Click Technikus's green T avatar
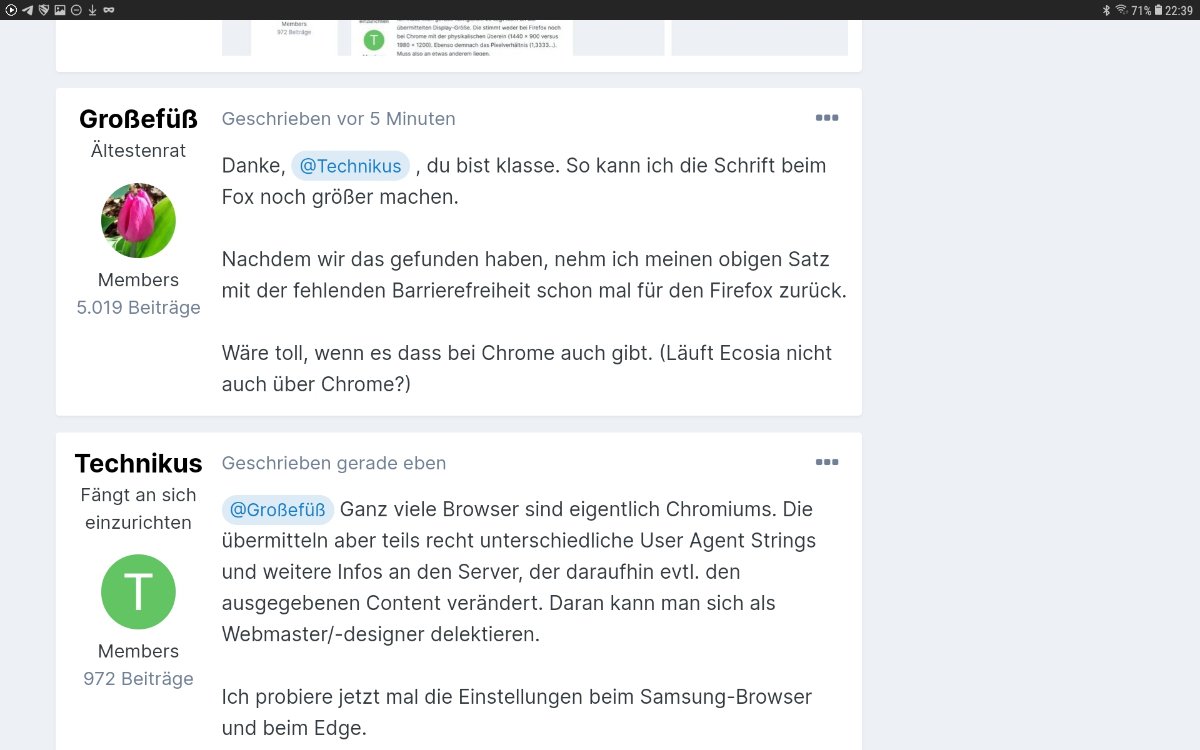This screenshot has height=750, width=1200. pos(138,592)
